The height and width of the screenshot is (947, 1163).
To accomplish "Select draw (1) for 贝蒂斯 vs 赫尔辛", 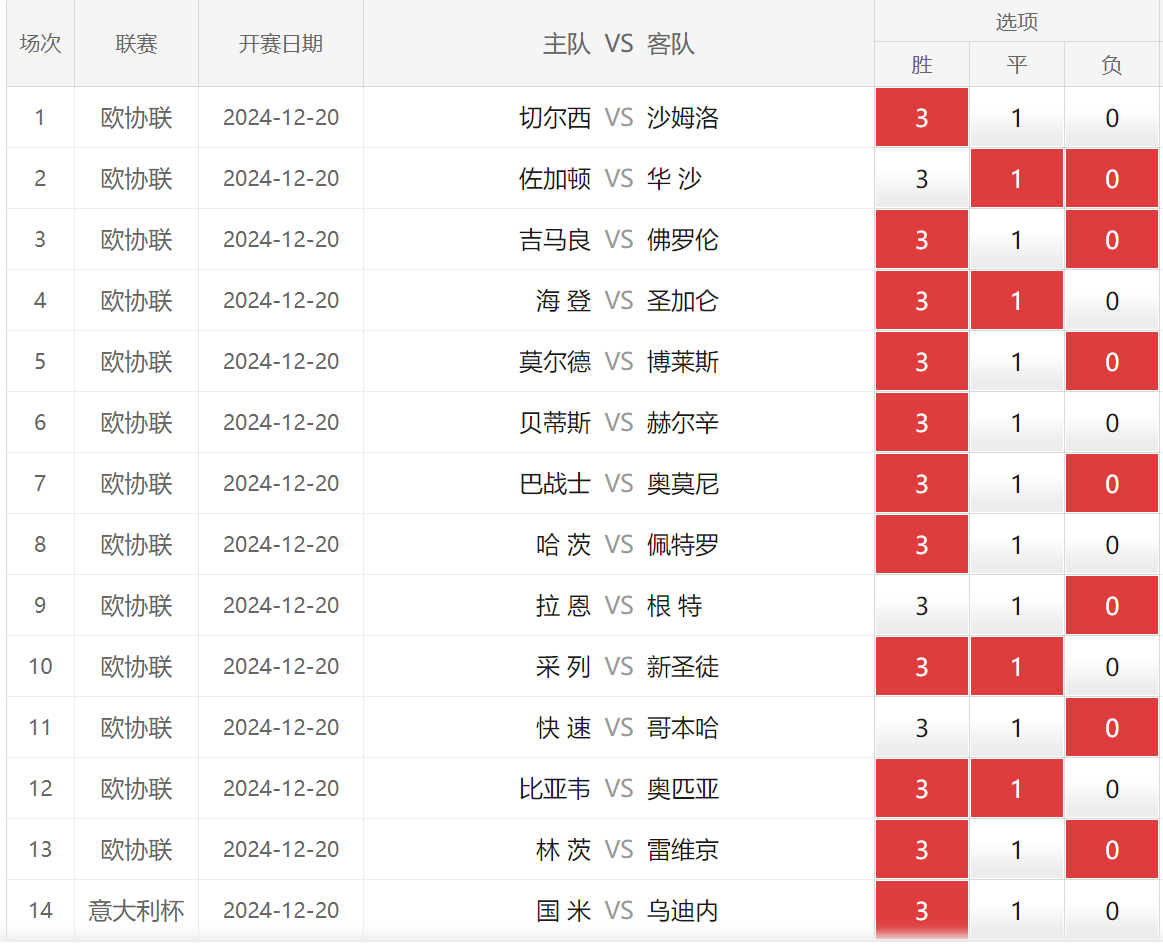I will (1016, 422).
